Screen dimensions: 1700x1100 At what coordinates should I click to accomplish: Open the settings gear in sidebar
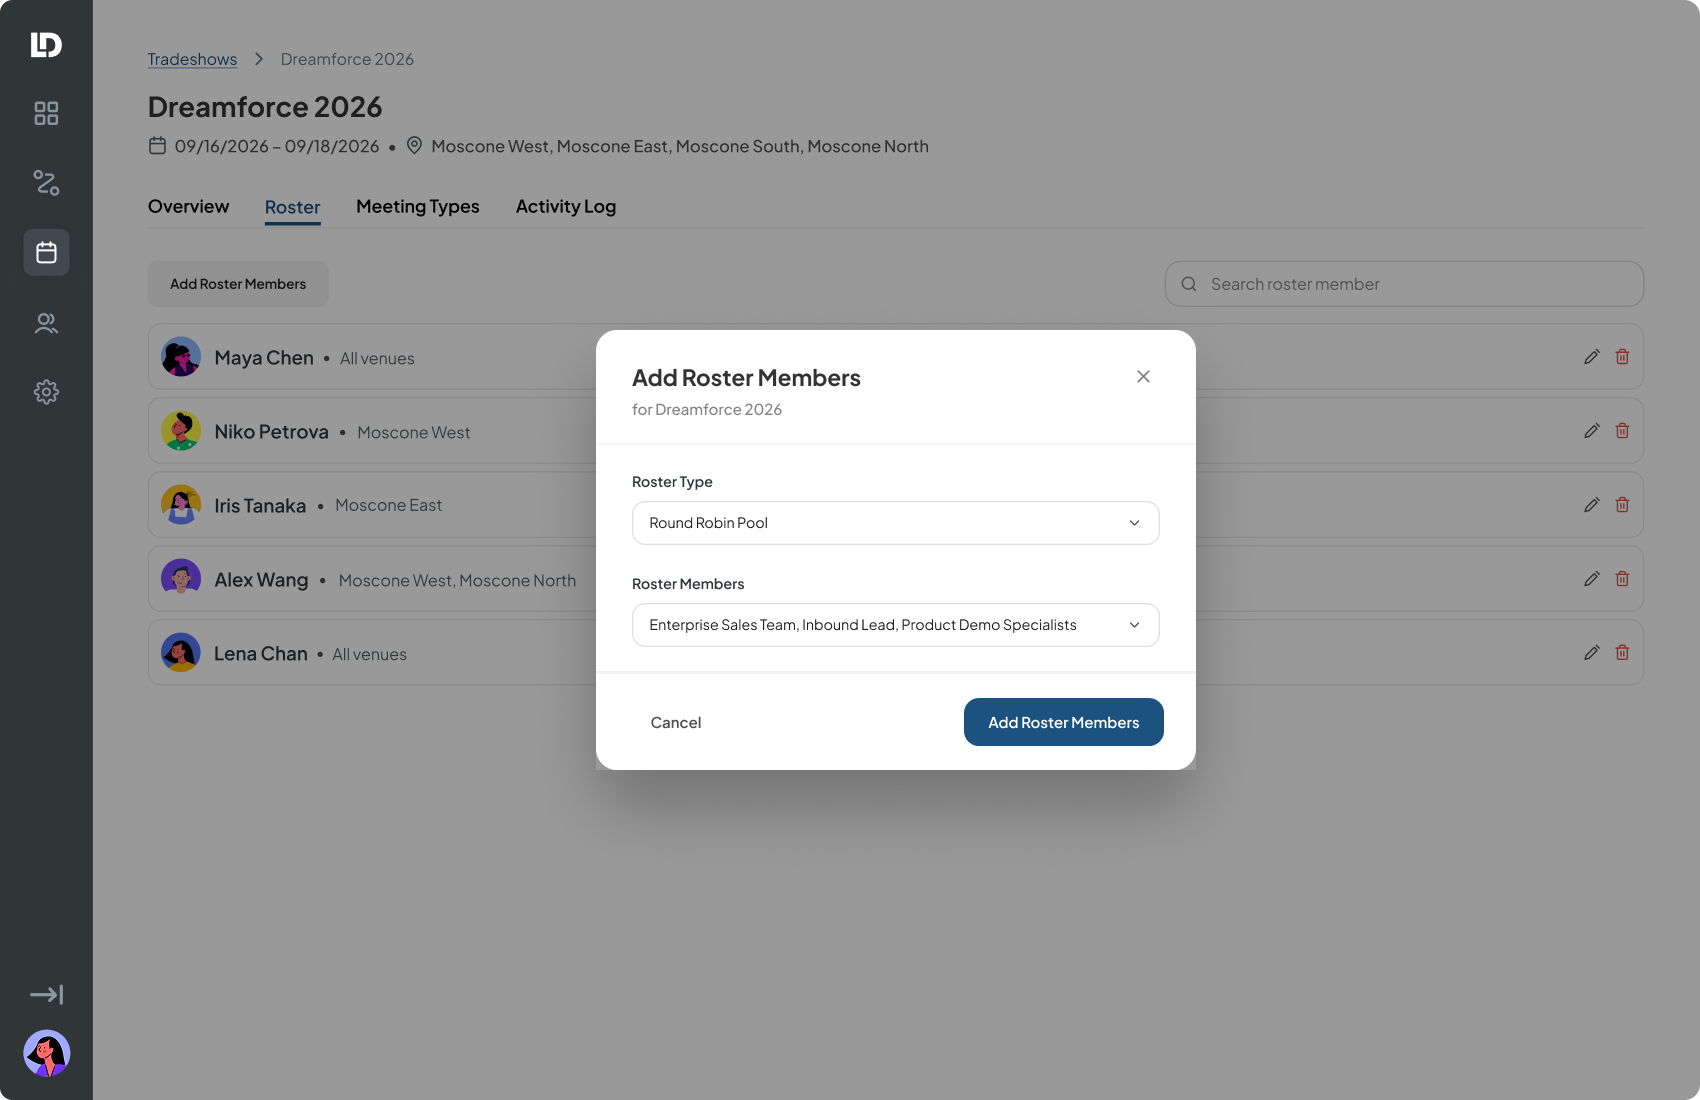tap(46, 392)
